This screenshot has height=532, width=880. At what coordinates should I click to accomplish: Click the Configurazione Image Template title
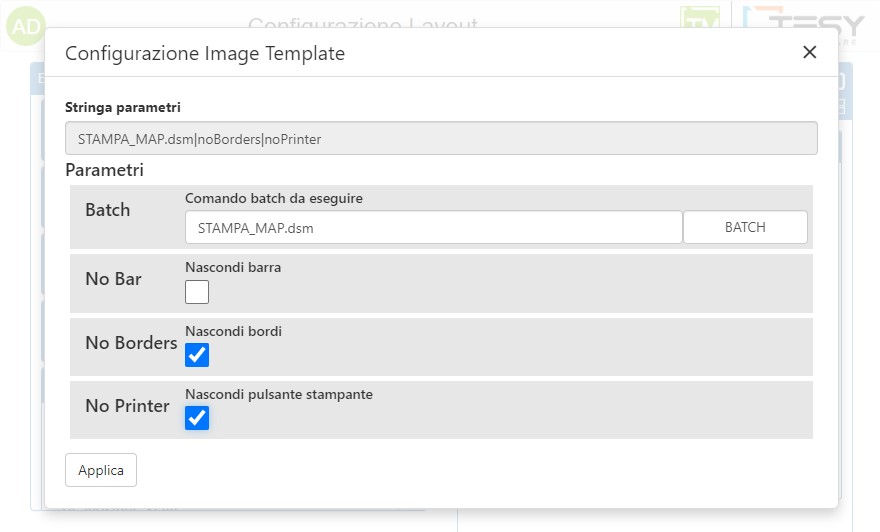tap(205, 54)
